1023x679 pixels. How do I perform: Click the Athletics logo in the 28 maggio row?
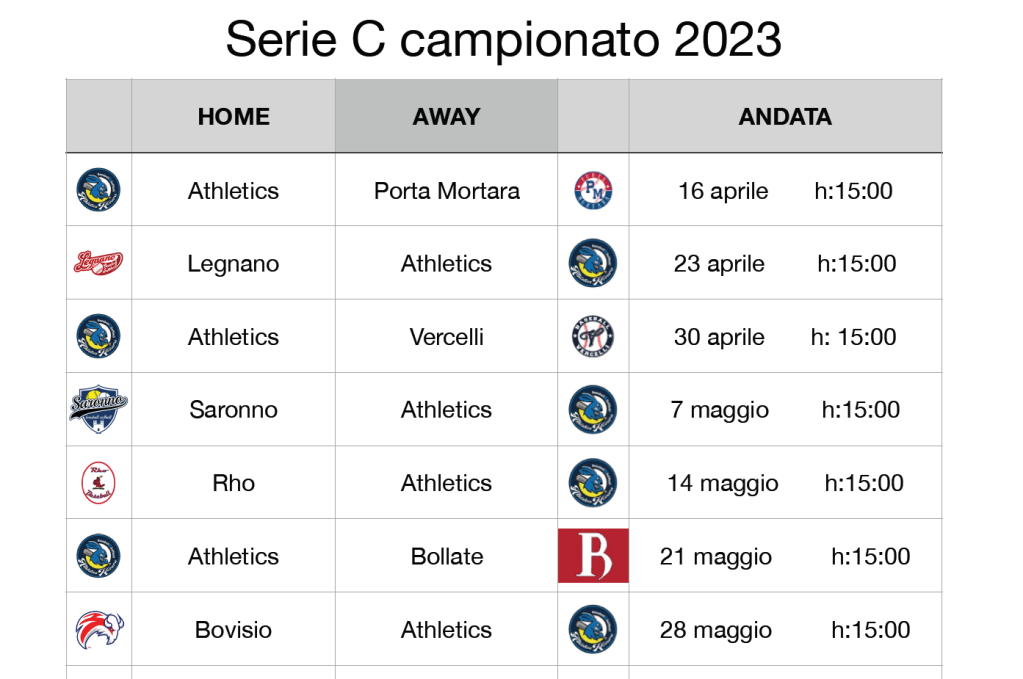[x=593, y=629]
